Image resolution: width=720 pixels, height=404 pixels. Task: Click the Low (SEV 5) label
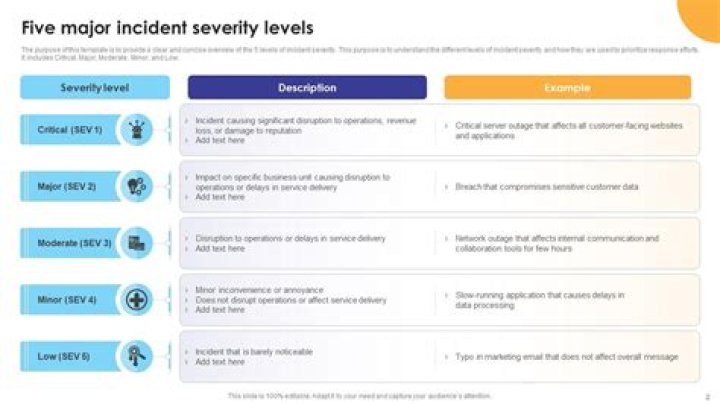pos(63,356)
